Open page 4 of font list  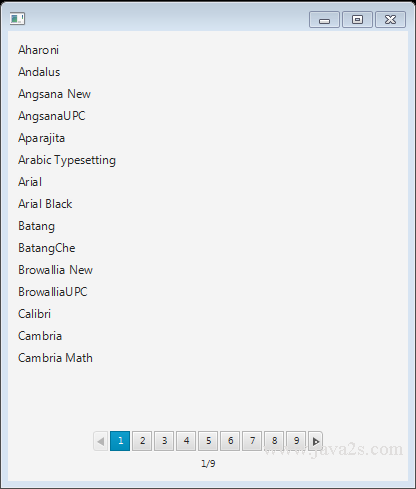(186, 441)
